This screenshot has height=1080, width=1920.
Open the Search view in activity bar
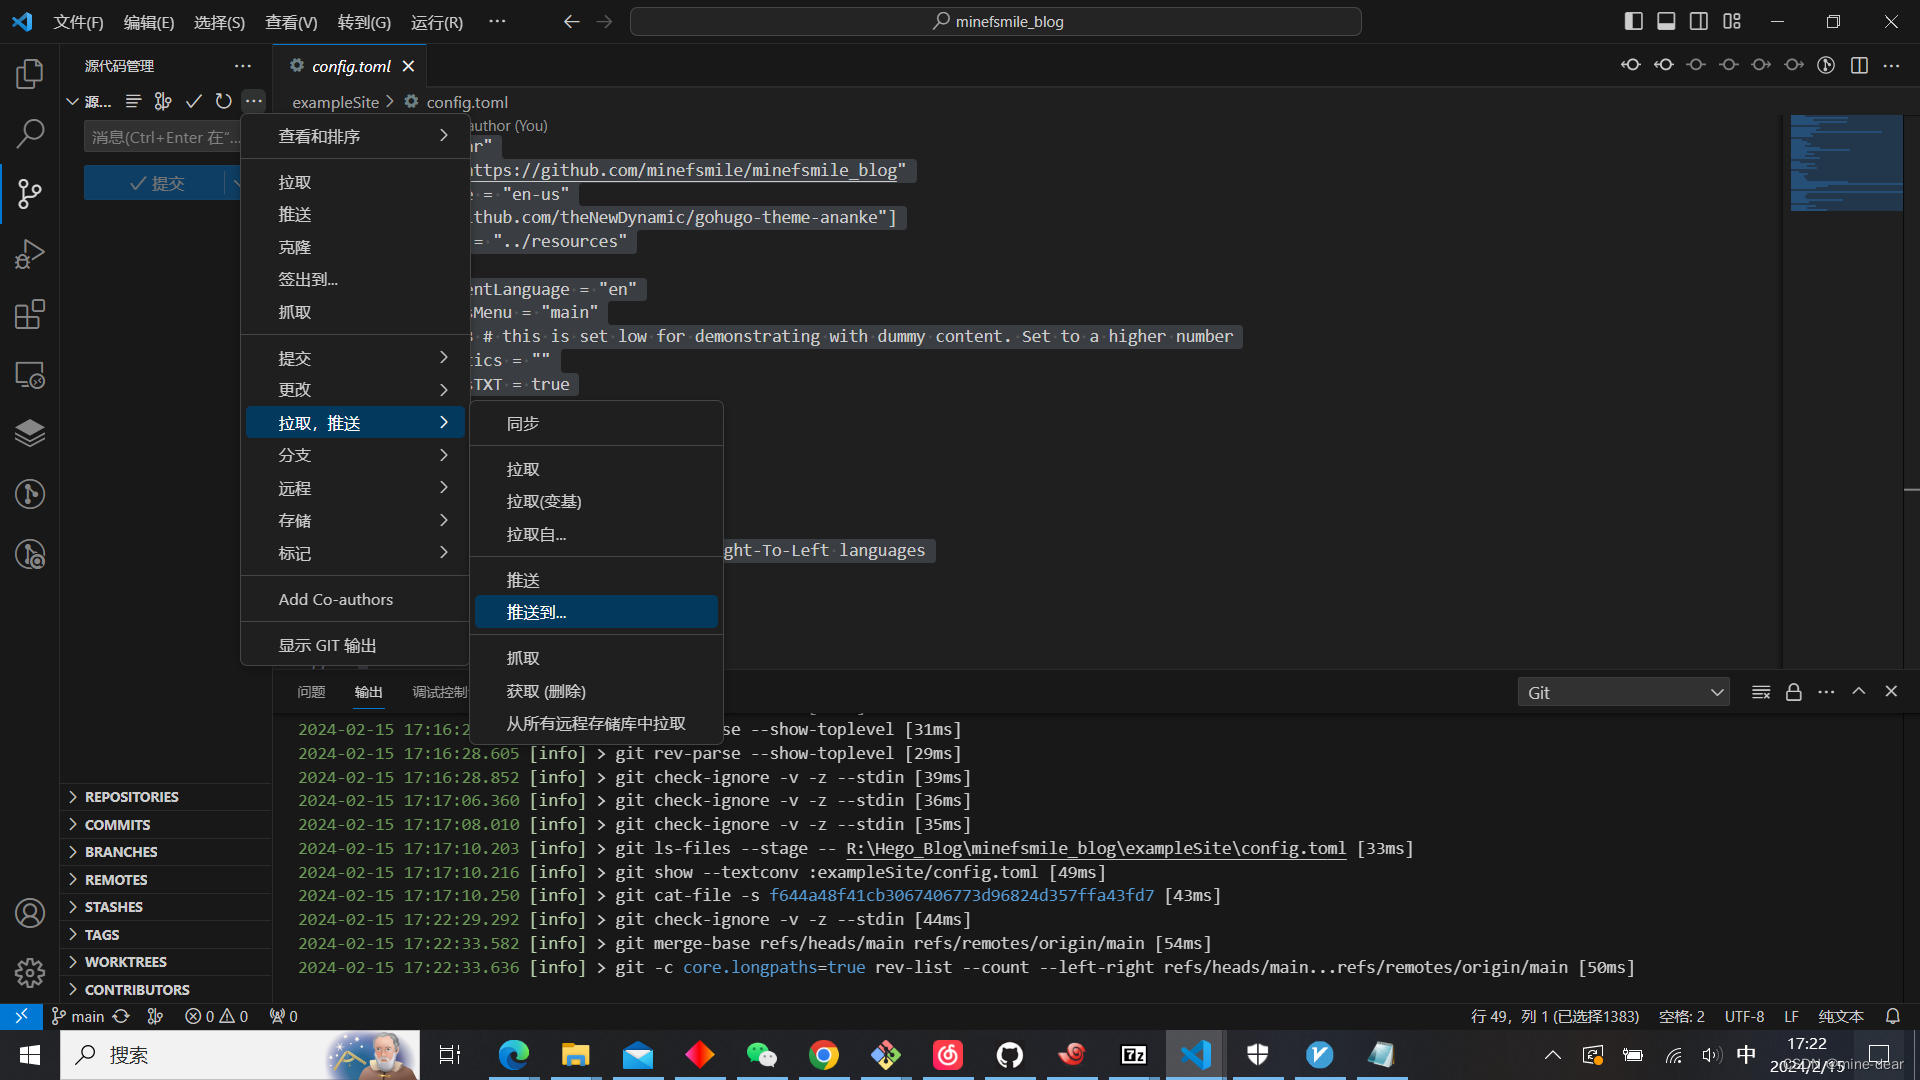tap(30, 133)
